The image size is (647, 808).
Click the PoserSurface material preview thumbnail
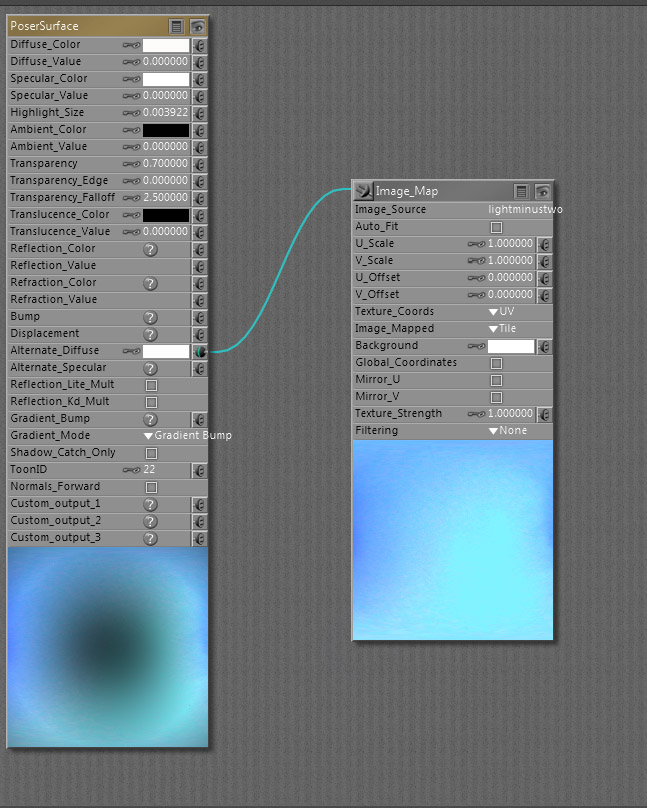pos(108,647)
